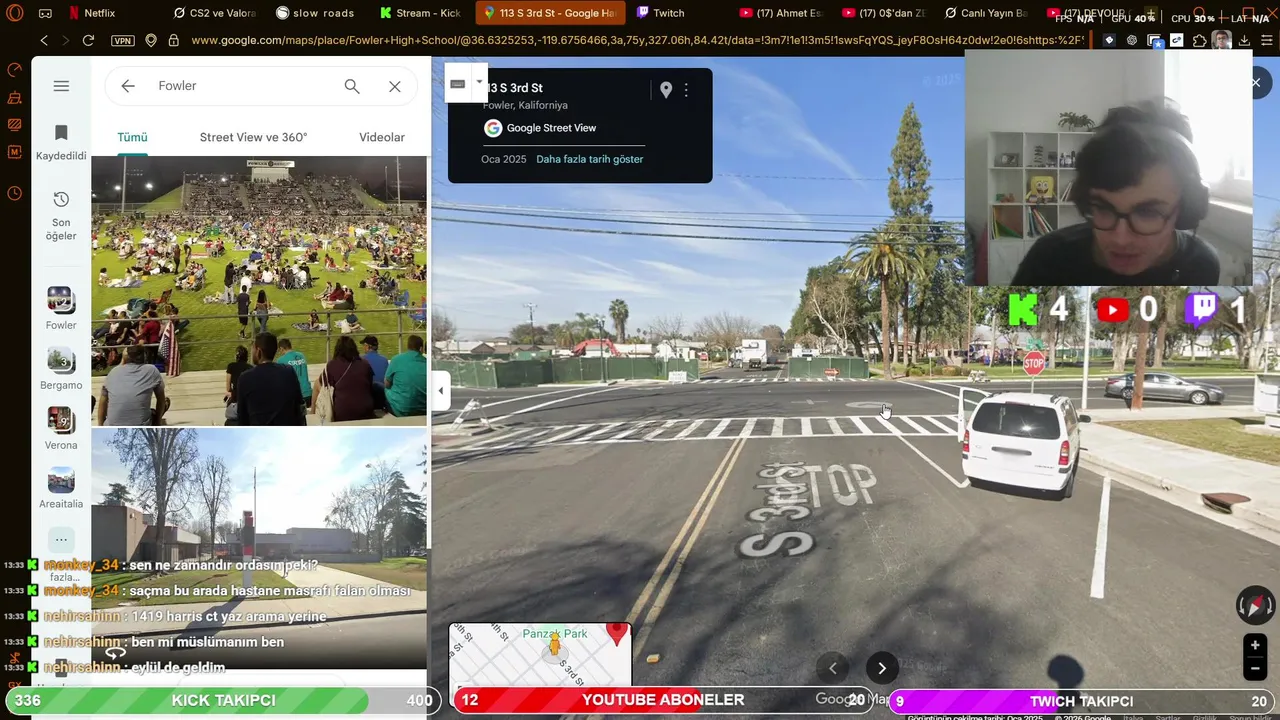Collapse the side panel arrow

441,391
